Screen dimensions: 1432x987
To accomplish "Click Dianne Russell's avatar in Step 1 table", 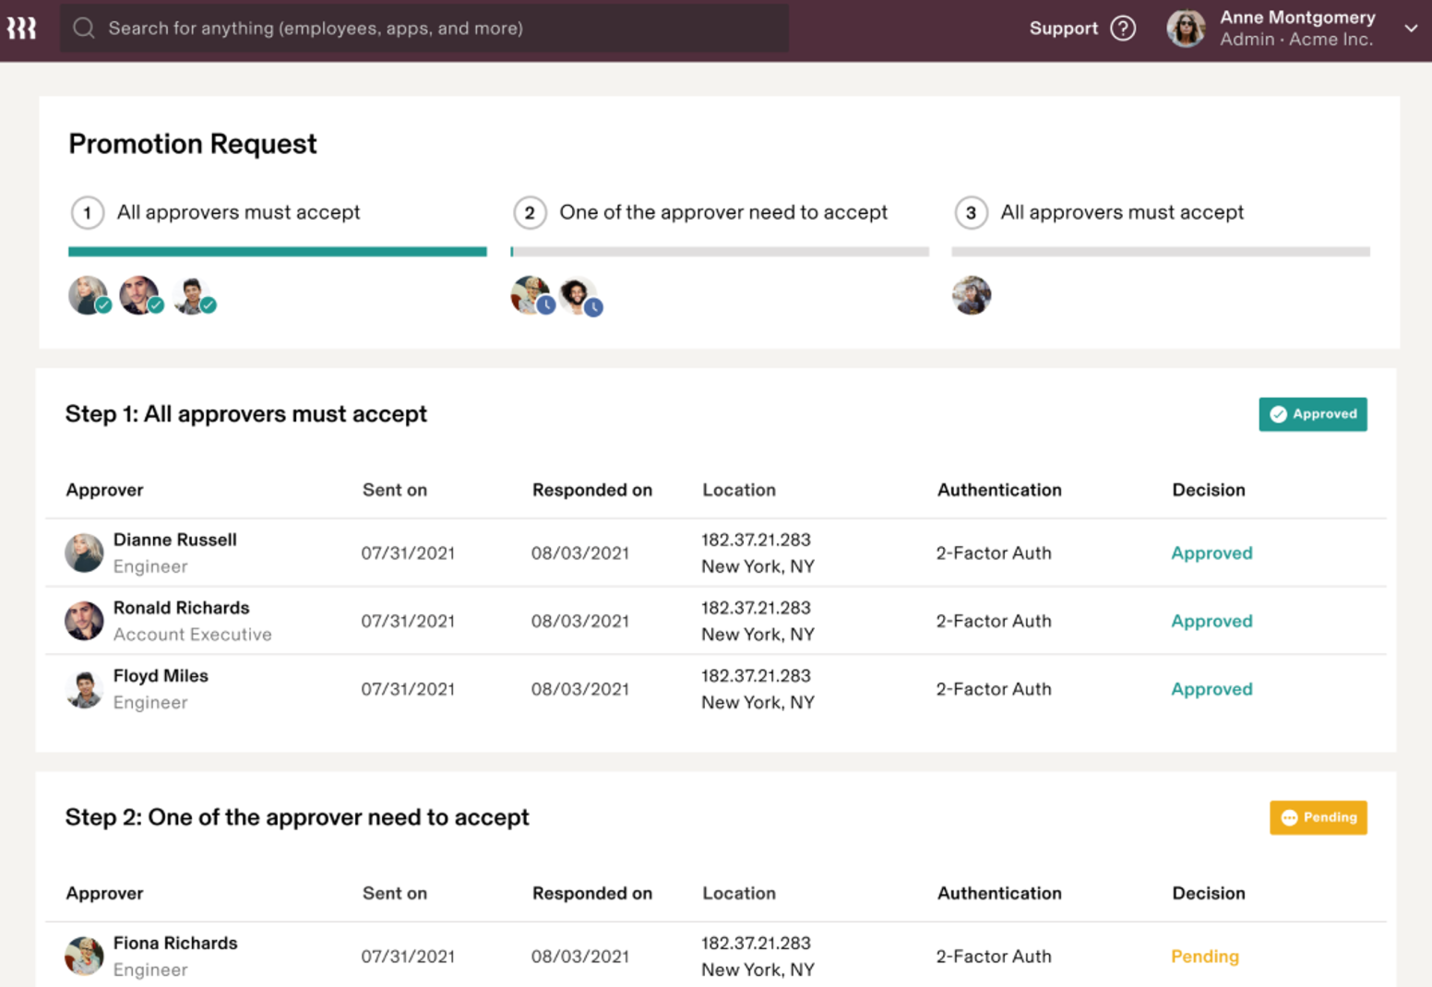I will [84, 552].
